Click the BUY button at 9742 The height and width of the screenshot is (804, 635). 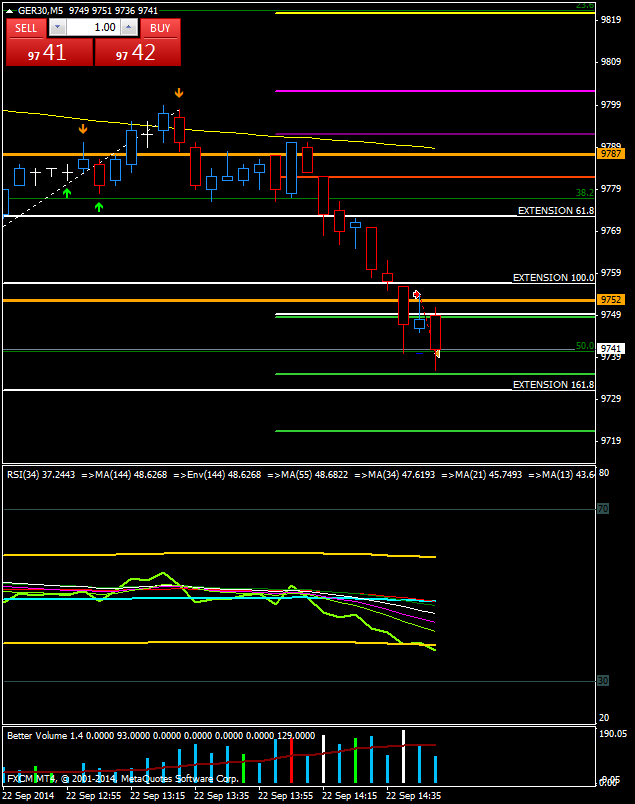pos(138,53)
